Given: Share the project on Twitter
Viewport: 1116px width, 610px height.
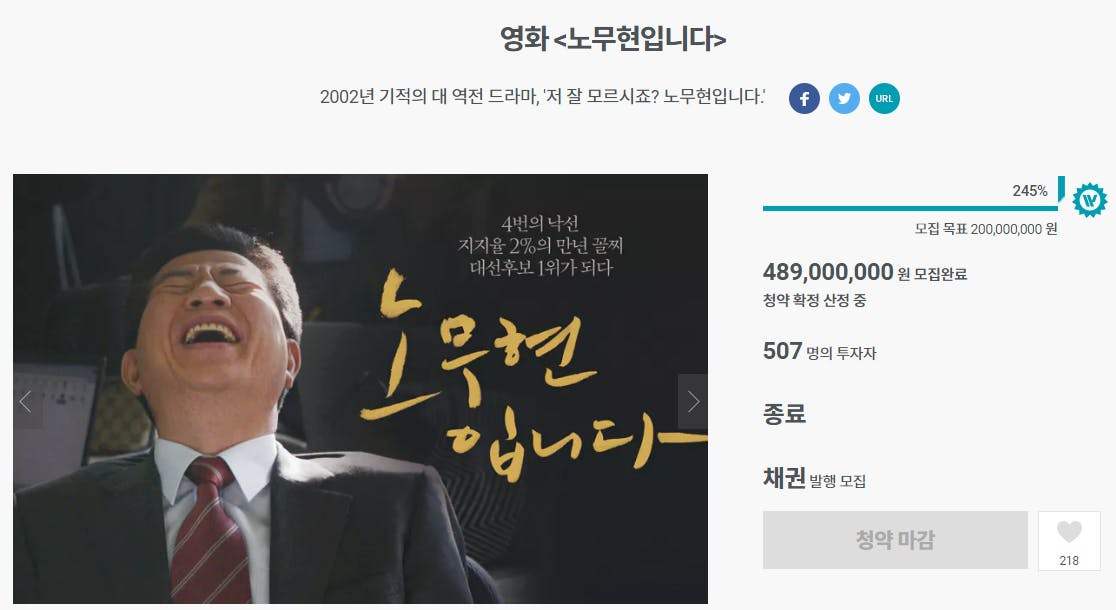Looking at the screenshot, I should pyautogui.click(x=844, y=98).
